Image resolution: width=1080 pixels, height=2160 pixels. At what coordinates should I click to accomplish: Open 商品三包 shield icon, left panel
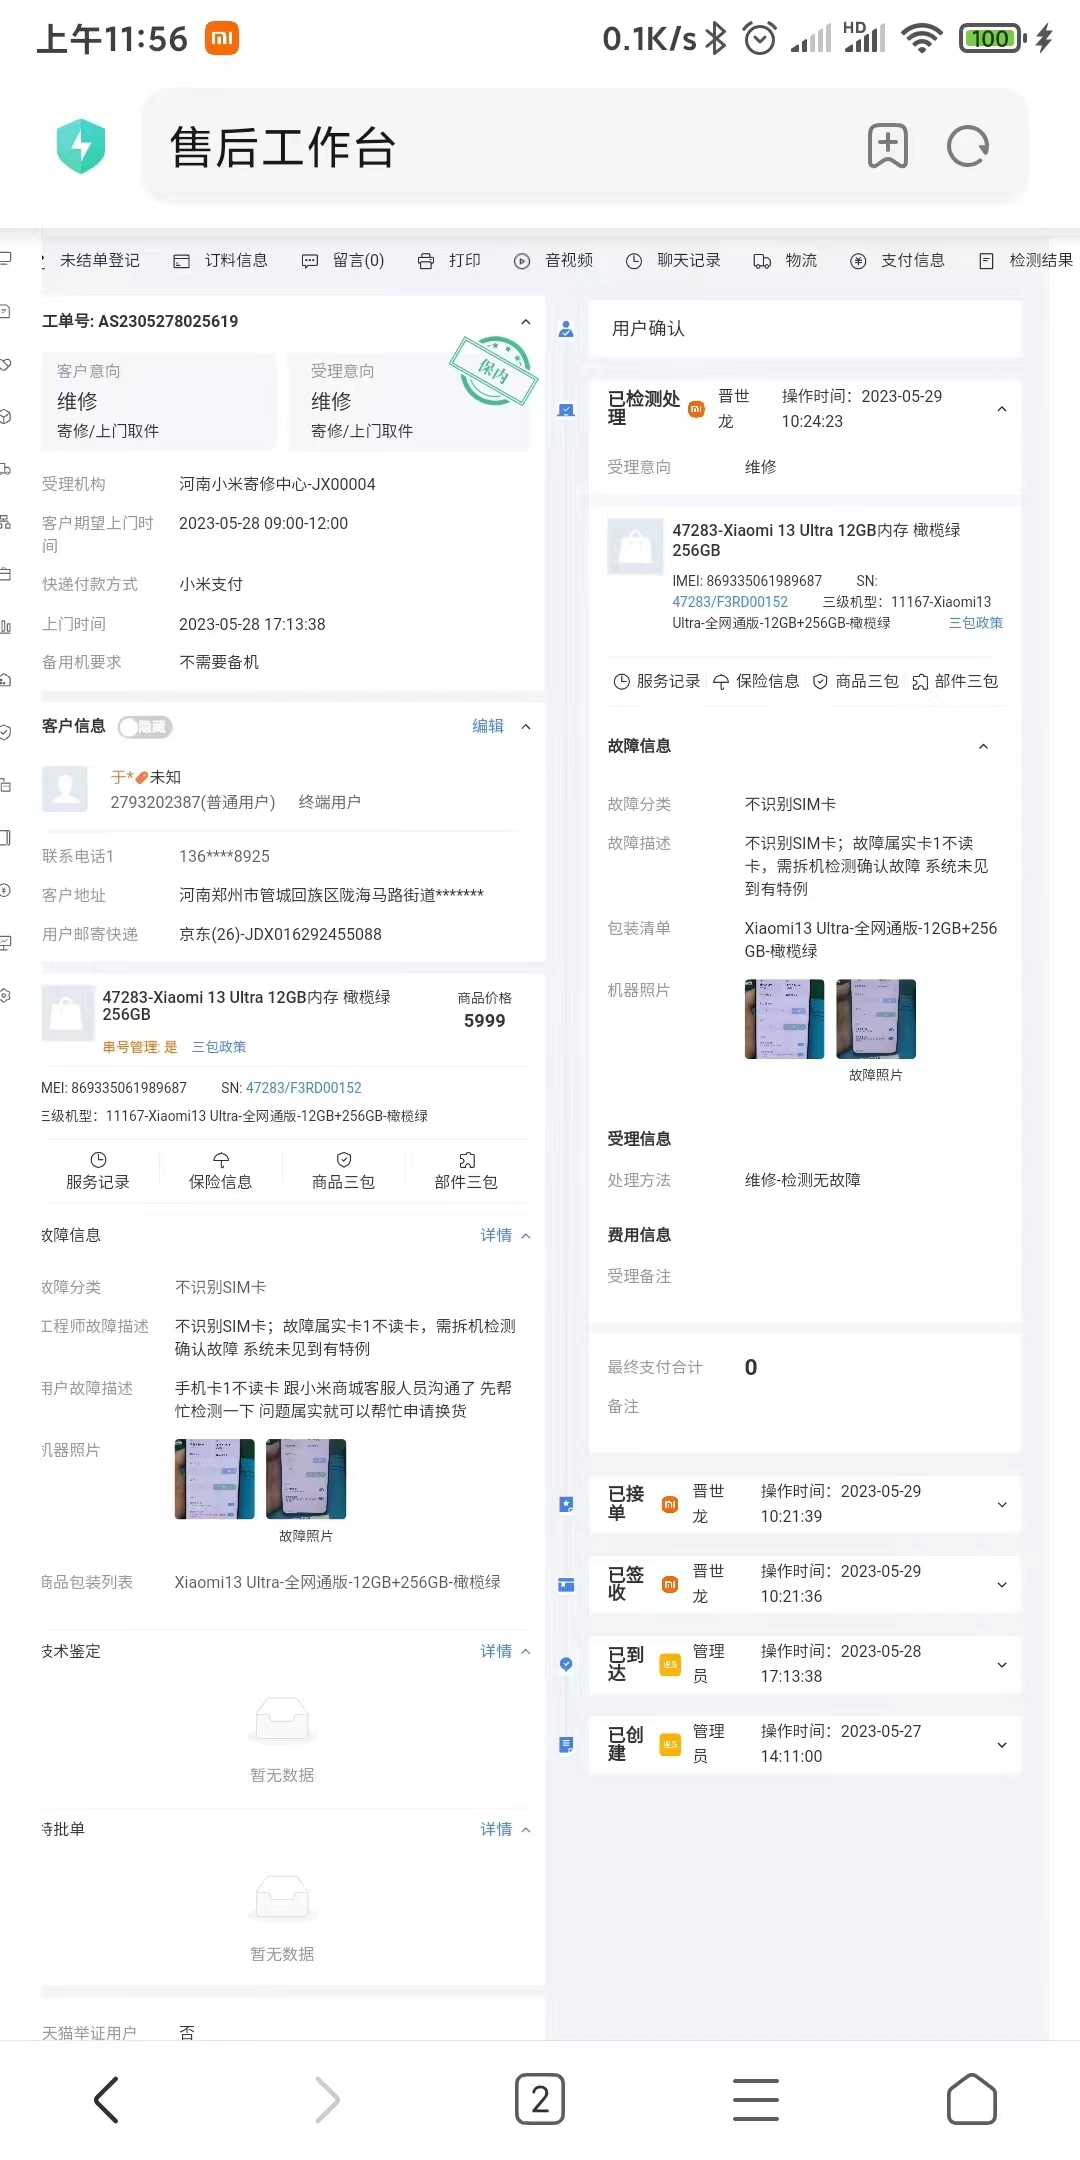[344, 1171]
